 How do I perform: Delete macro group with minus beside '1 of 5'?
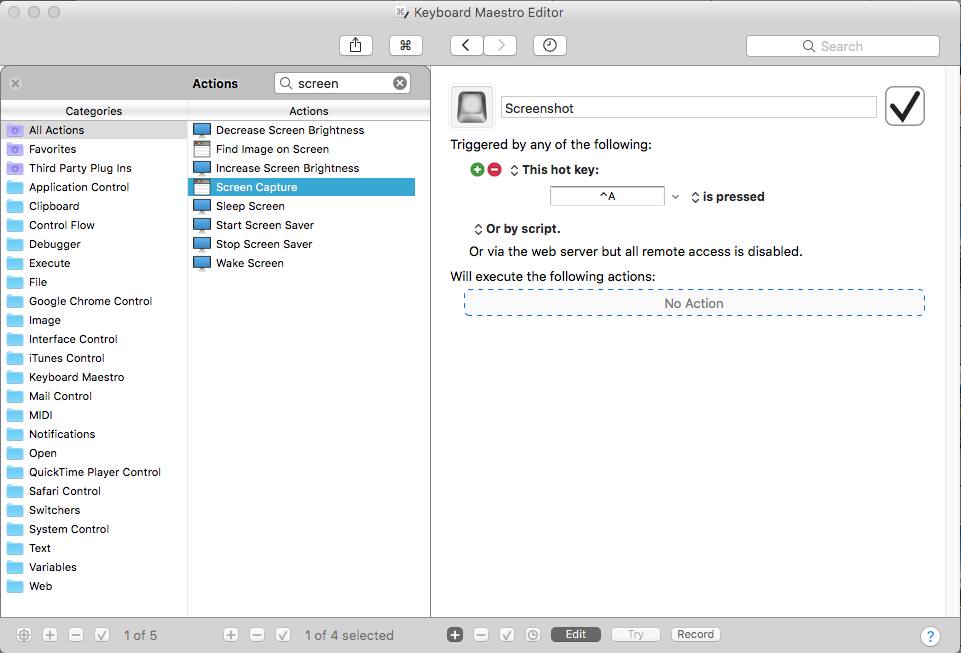76,635
